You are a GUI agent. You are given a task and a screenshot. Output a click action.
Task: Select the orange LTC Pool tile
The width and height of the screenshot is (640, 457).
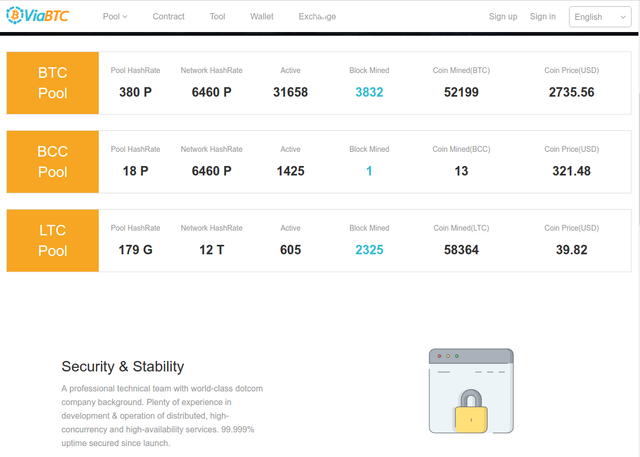(x=53, y=240)
